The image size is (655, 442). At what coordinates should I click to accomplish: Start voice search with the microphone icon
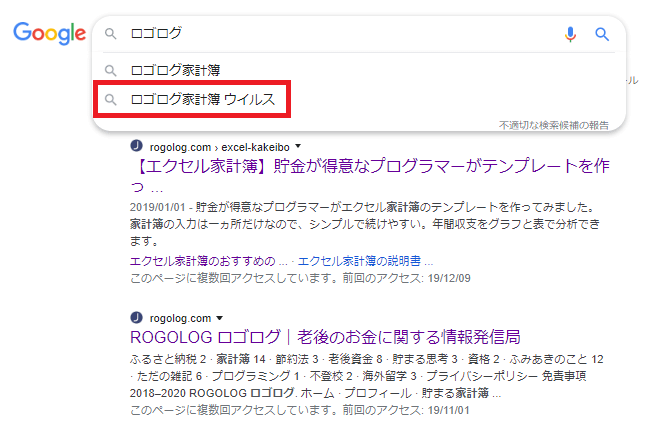click(570, 34)
